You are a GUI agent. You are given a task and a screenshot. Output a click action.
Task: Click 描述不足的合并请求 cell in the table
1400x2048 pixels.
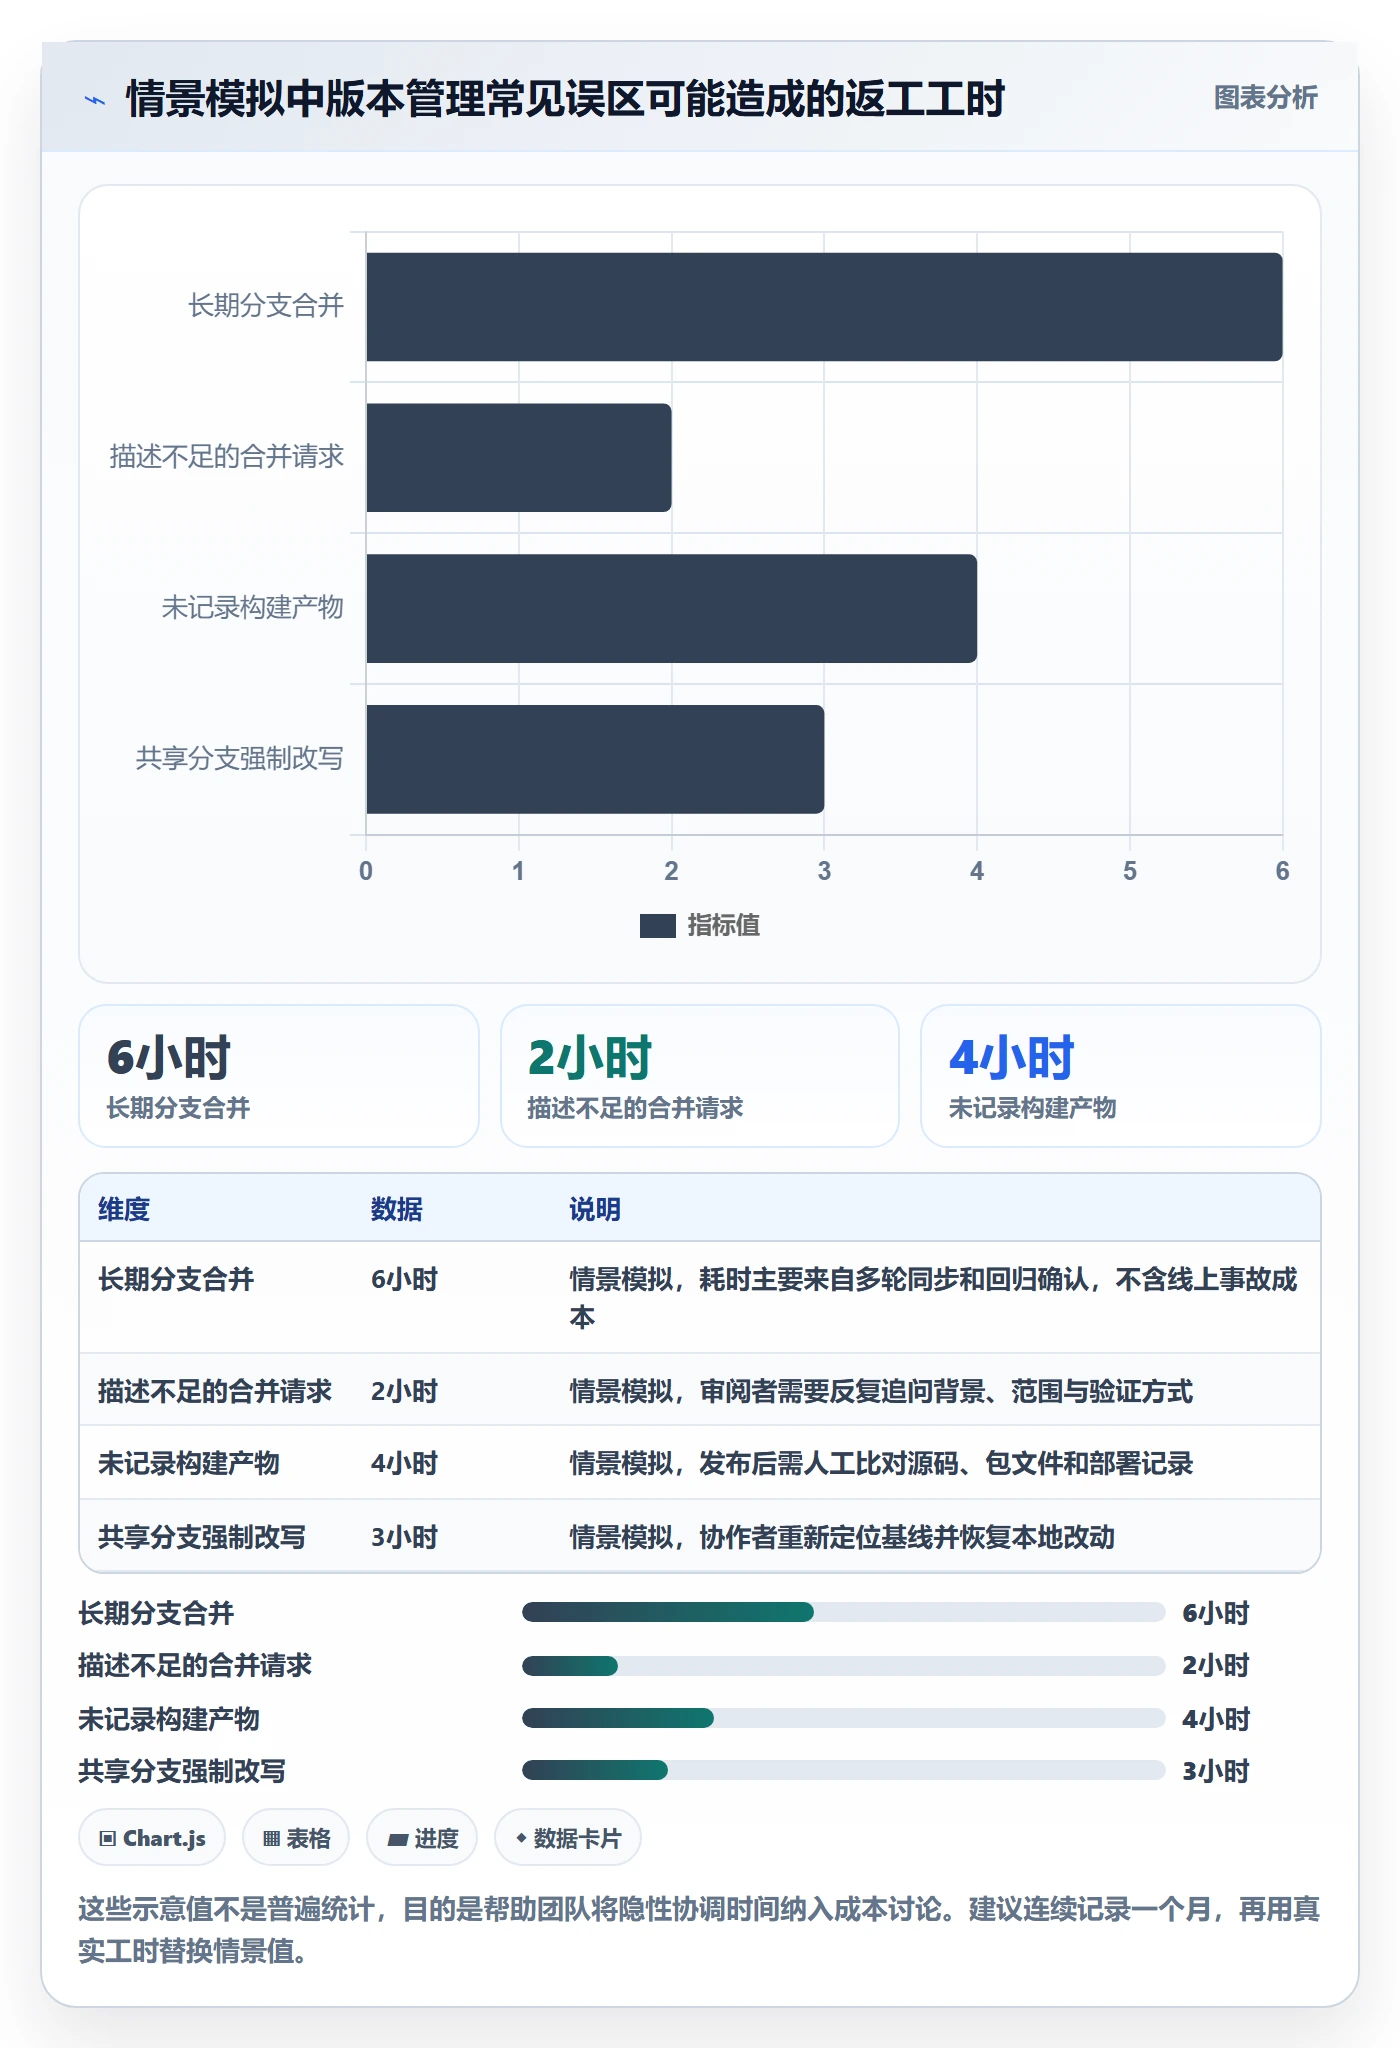tap(215, 1391)
